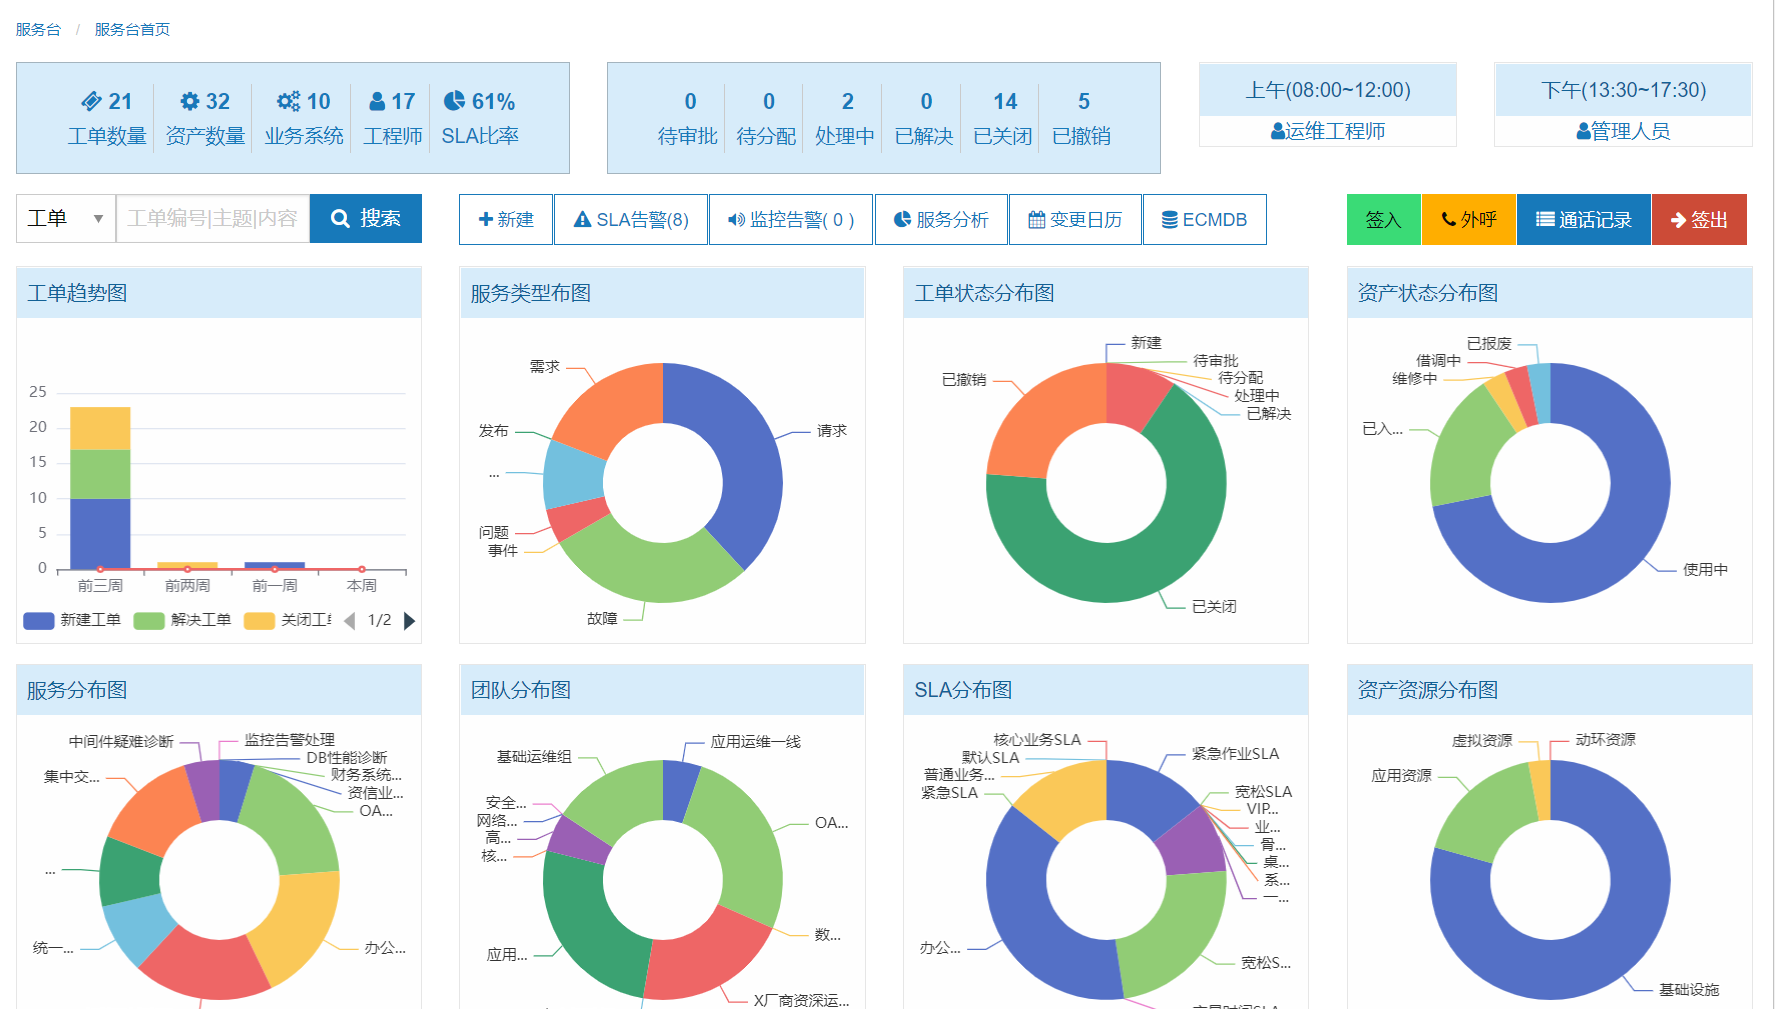Select the 上午 shift 运维工程师 panel

click(1327, 131)
